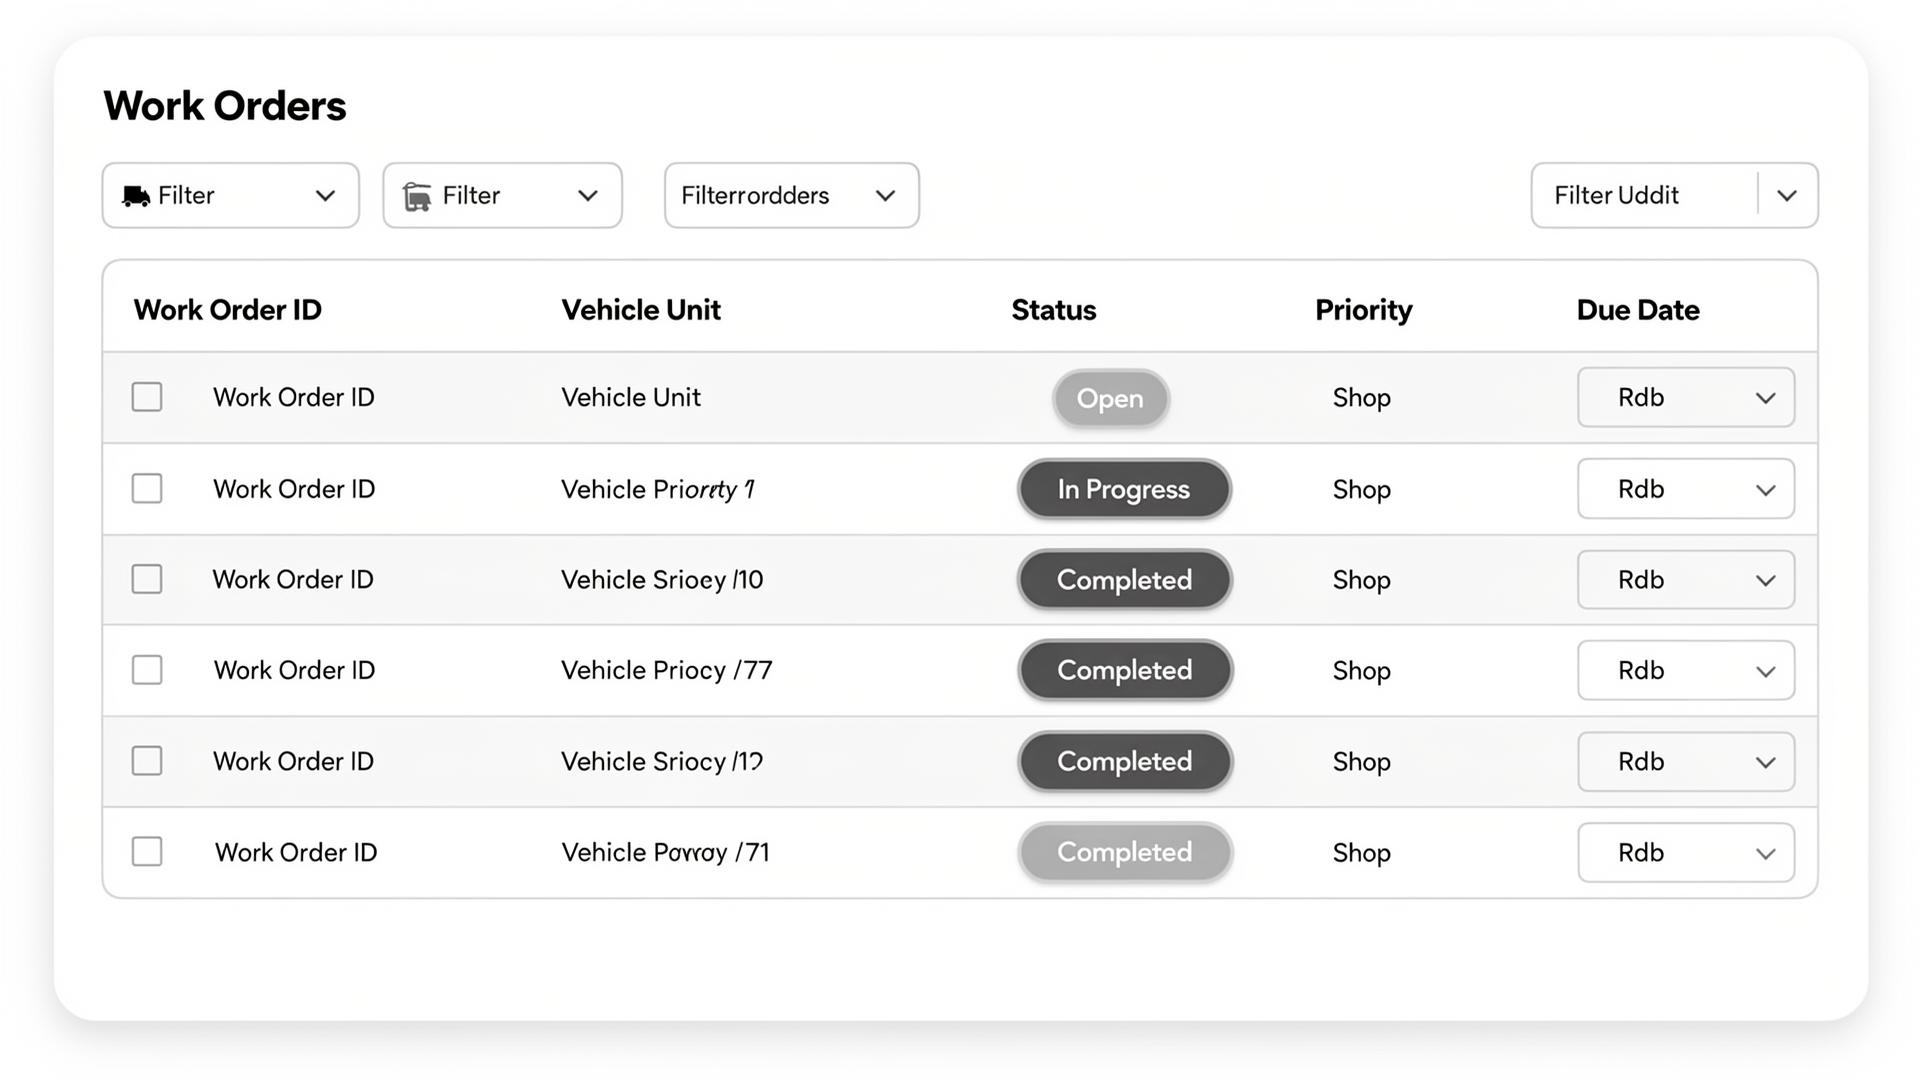Select the checkbox for Vehicle Srioey /10 row
This screenshot has height=1080, width=1920.
pyautogui.click(x=147, y=579)
